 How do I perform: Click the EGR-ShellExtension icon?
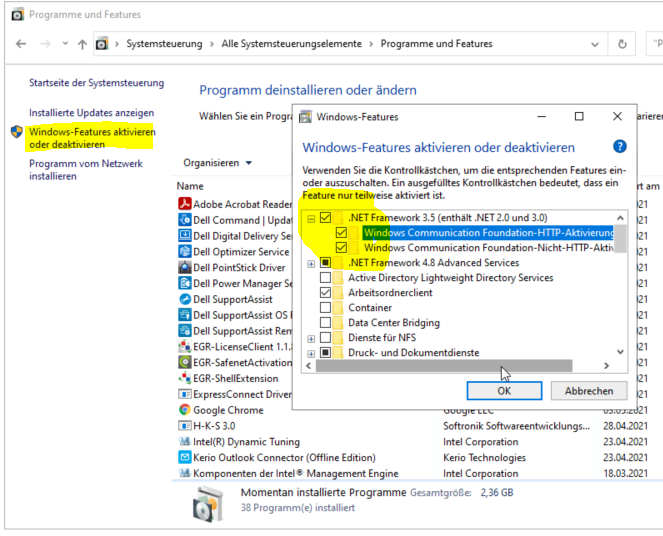coord(184,378)
